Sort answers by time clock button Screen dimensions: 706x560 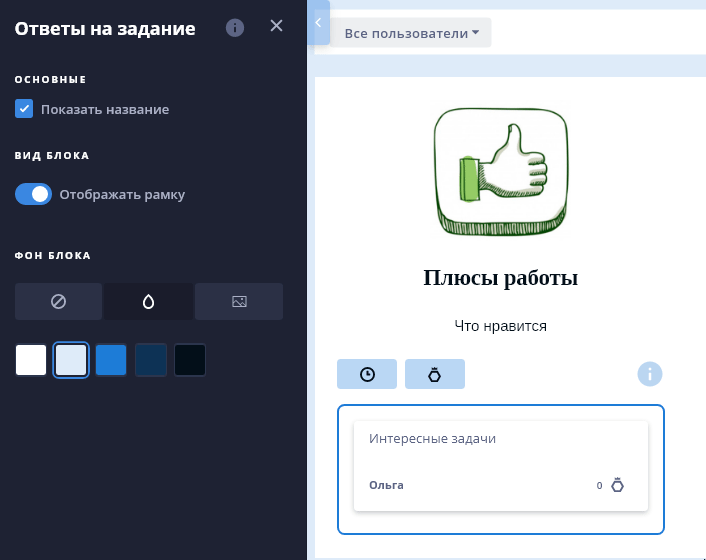click(x=367, y=374)
